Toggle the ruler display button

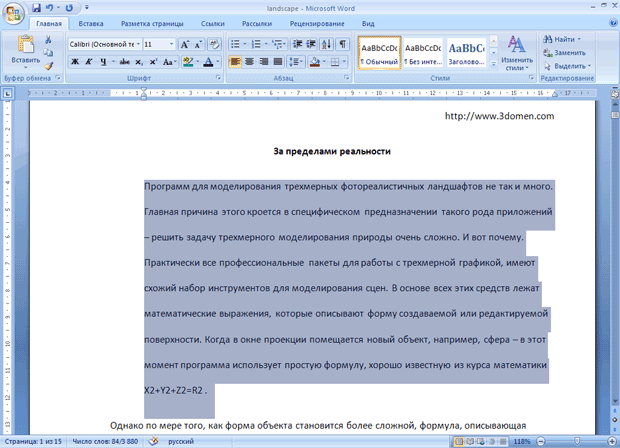615,94
